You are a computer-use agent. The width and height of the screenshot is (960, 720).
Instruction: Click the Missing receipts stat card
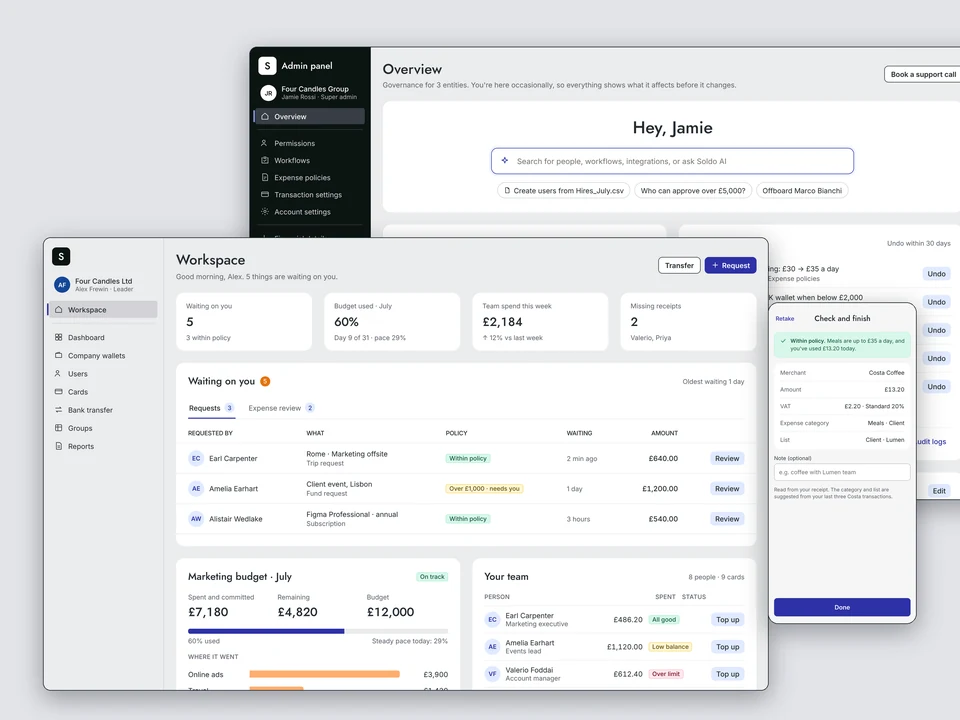[x=688, y=322]
